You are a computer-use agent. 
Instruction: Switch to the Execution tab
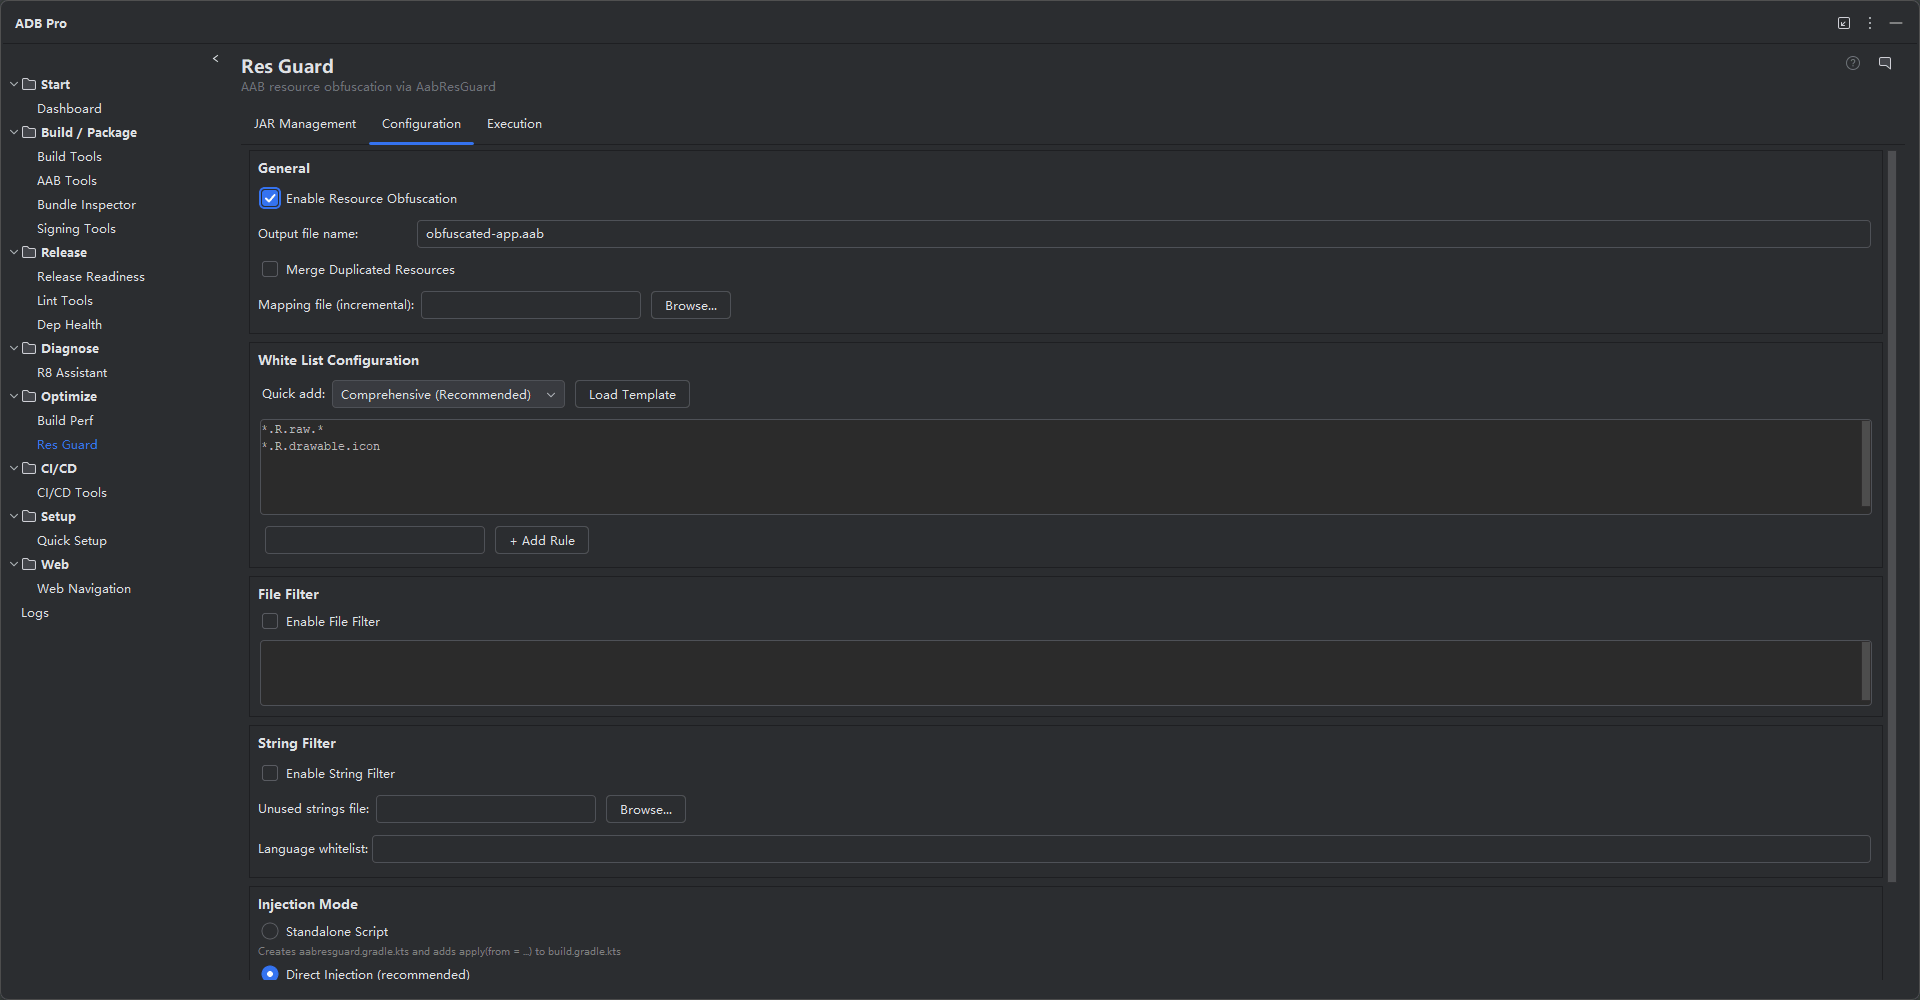514,124
